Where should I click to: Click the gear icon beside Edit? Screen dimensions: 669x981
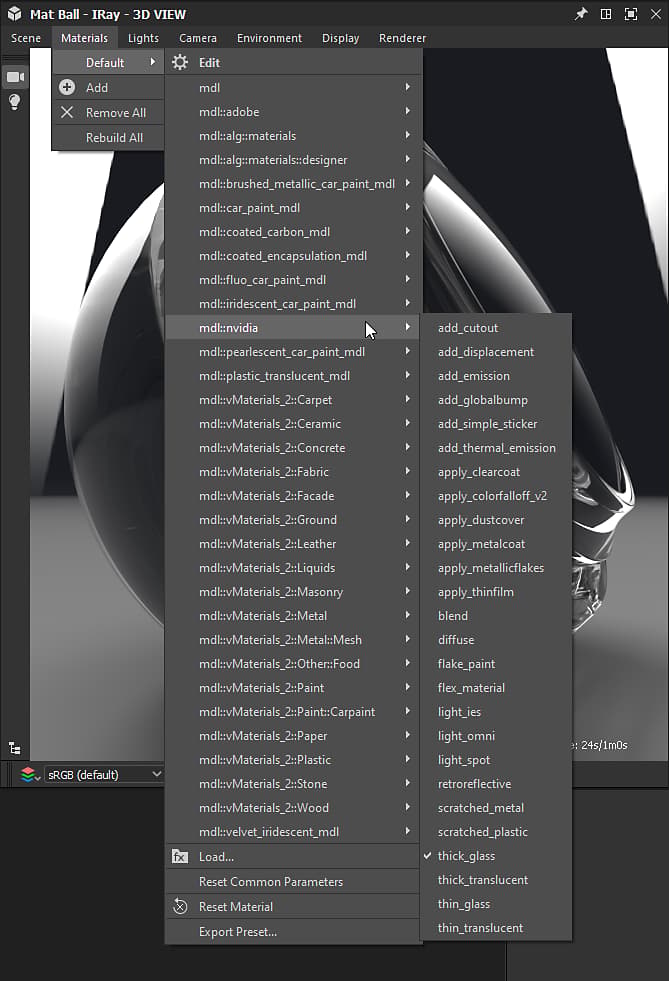(180, 63)
